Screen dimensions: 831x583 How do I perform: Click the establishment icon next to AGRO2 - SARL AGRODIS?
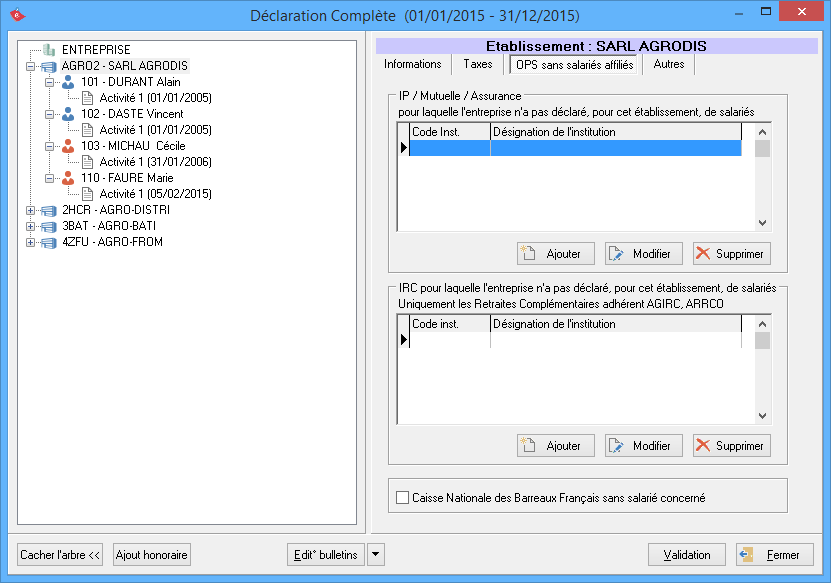(49, 66)
